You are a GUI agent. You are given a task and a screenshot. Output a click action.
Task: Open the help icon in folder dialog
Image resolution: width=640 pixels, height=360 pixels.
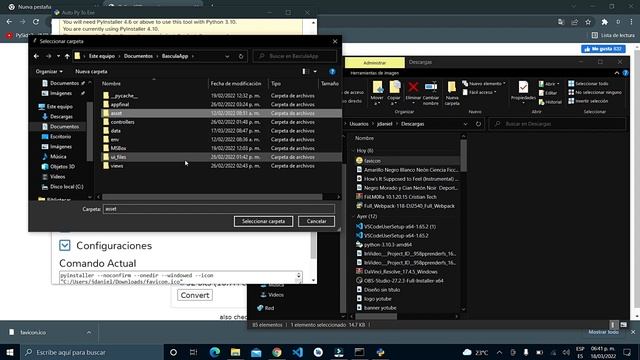tap(332, 71)
